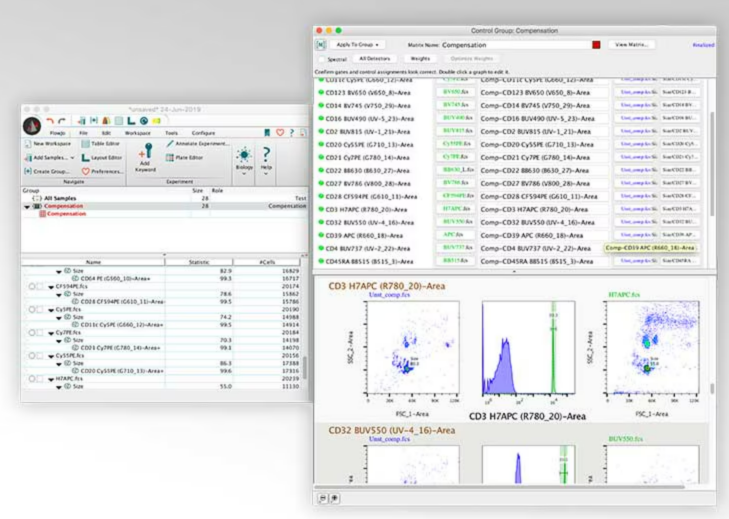The height and width of the screenshot is (519, 729).
Task: Click the All Detectors button
Action: [375, 59]
